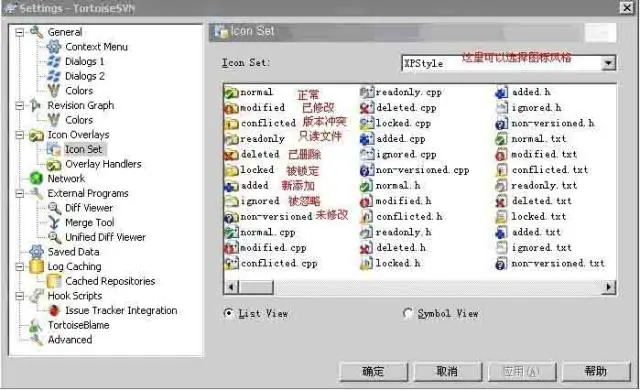
Task: Select the modified.txt list entry
Action: (536, 155)
